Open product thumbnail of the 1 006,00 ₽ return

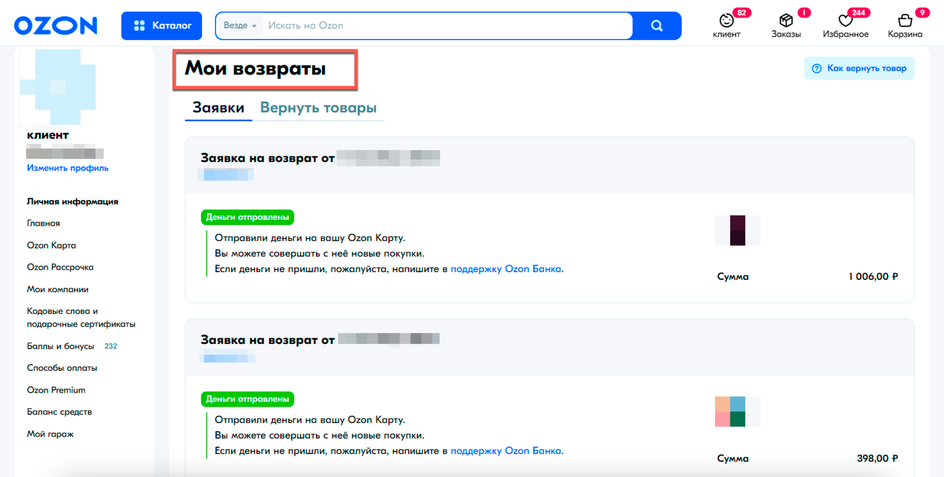pyautogui.click(x=738, y=230)
